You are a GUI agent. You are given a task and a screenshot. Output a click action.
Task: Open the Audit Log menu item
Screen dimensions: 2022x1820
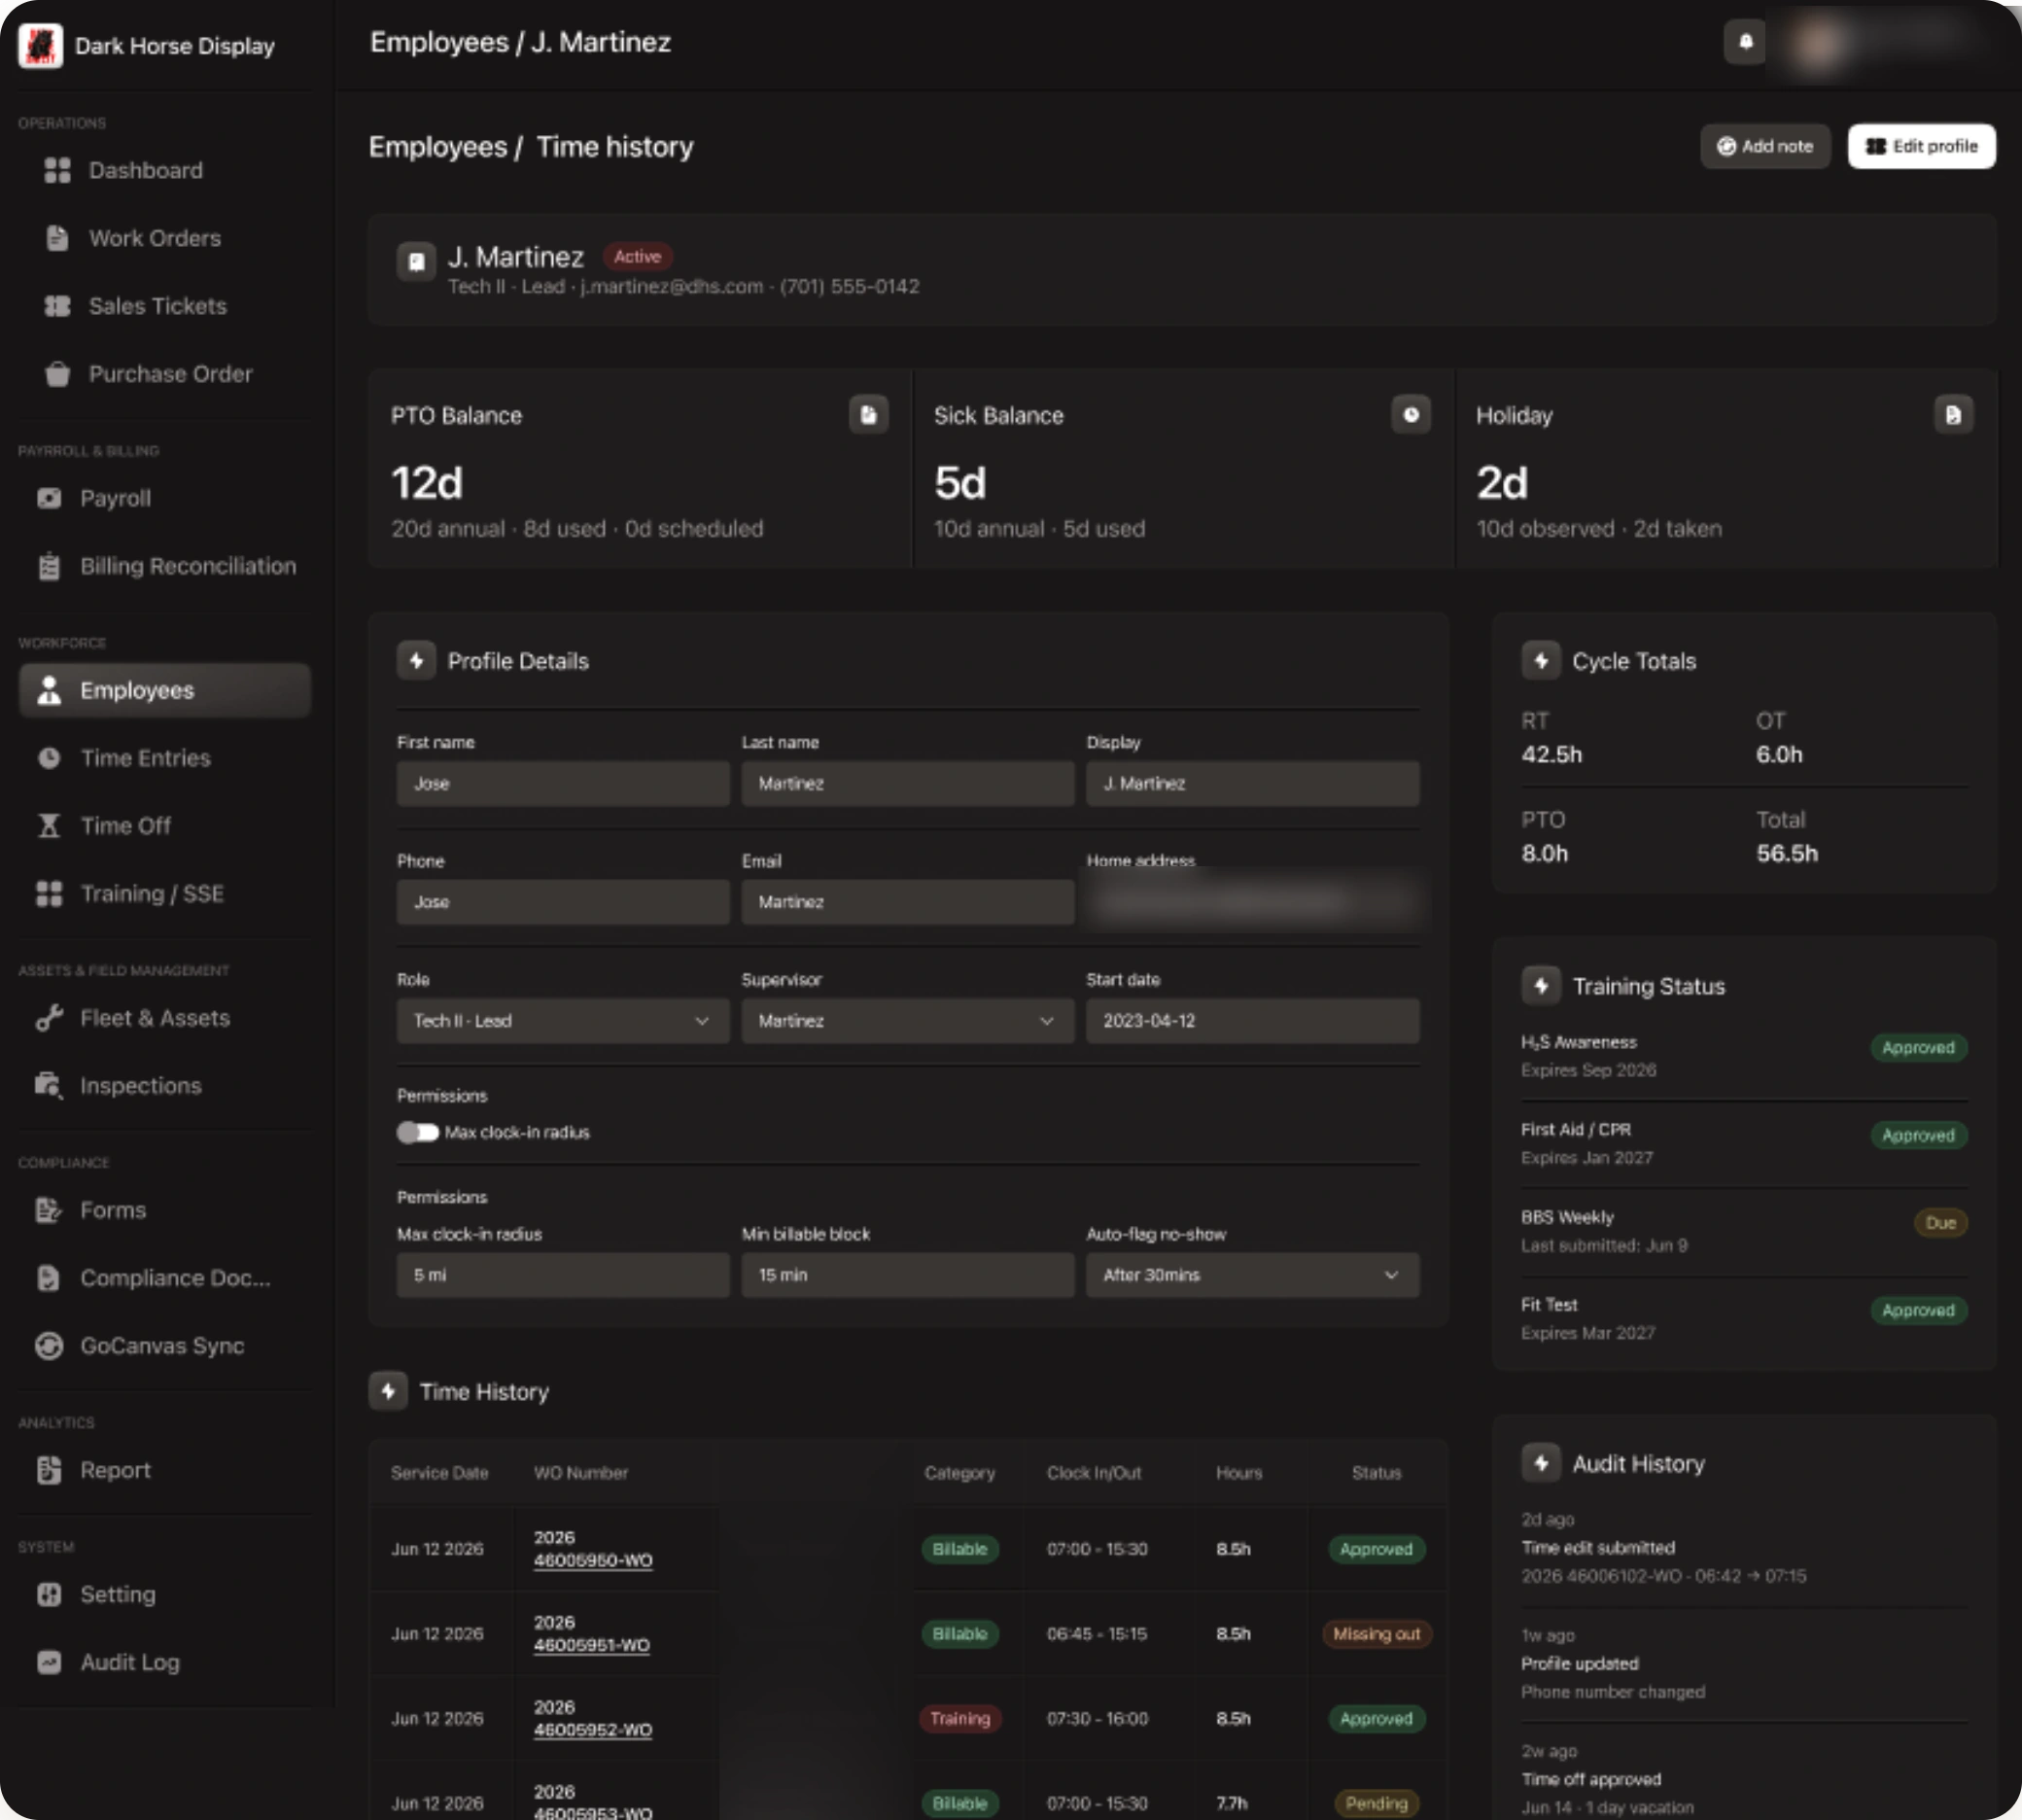tap(165, 1662)
